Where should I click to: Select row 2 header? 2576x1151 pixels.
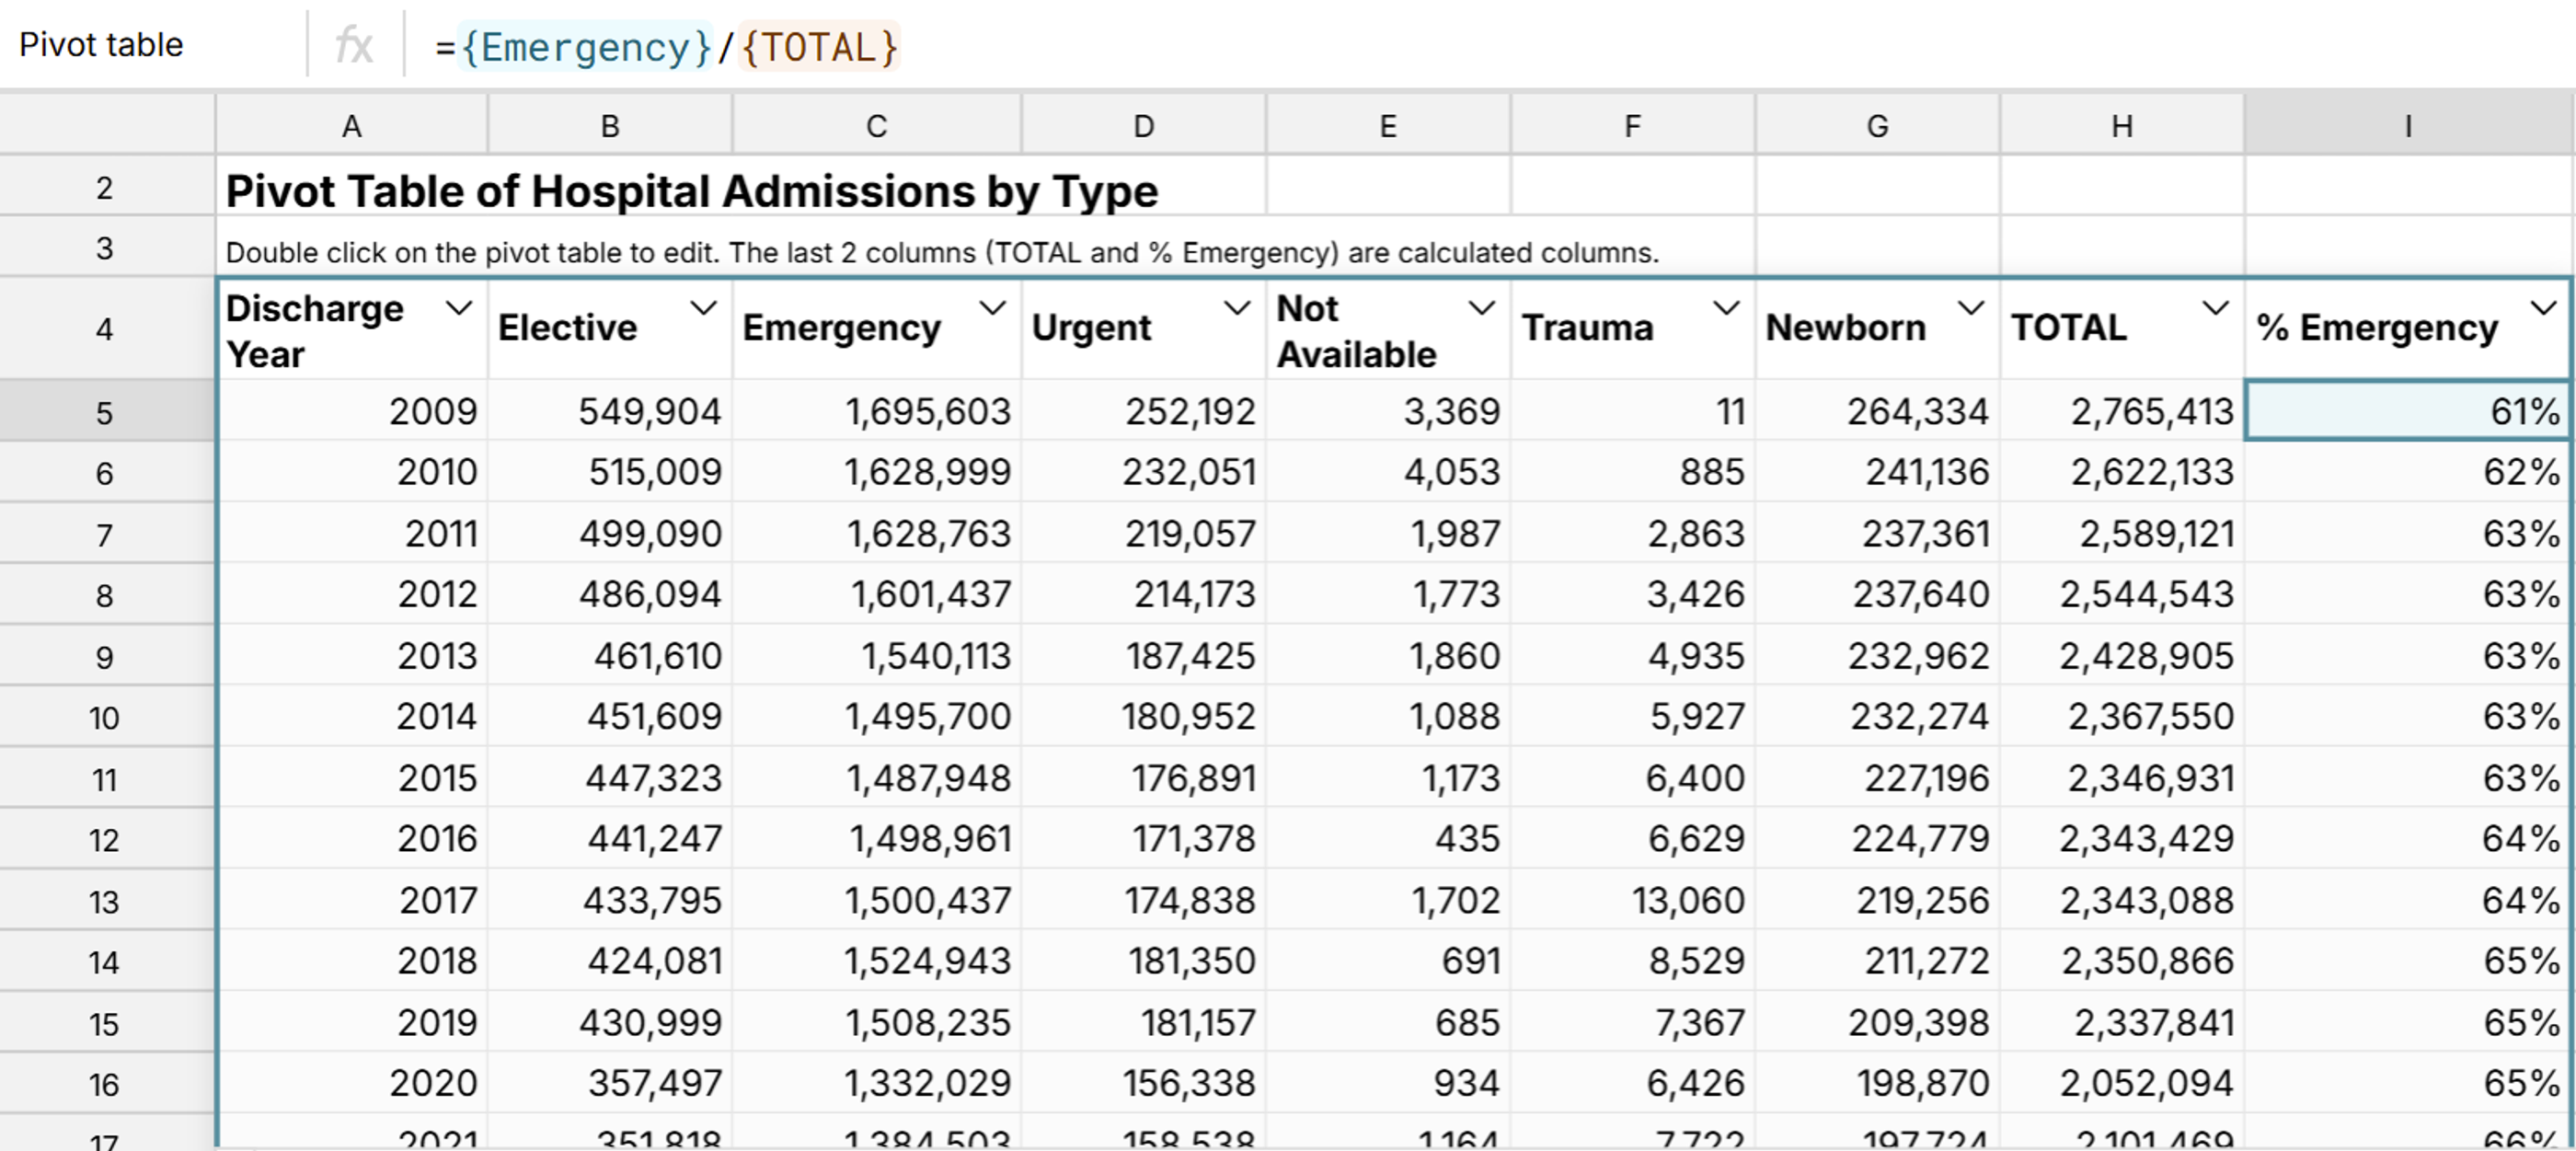tap(106, 187)
